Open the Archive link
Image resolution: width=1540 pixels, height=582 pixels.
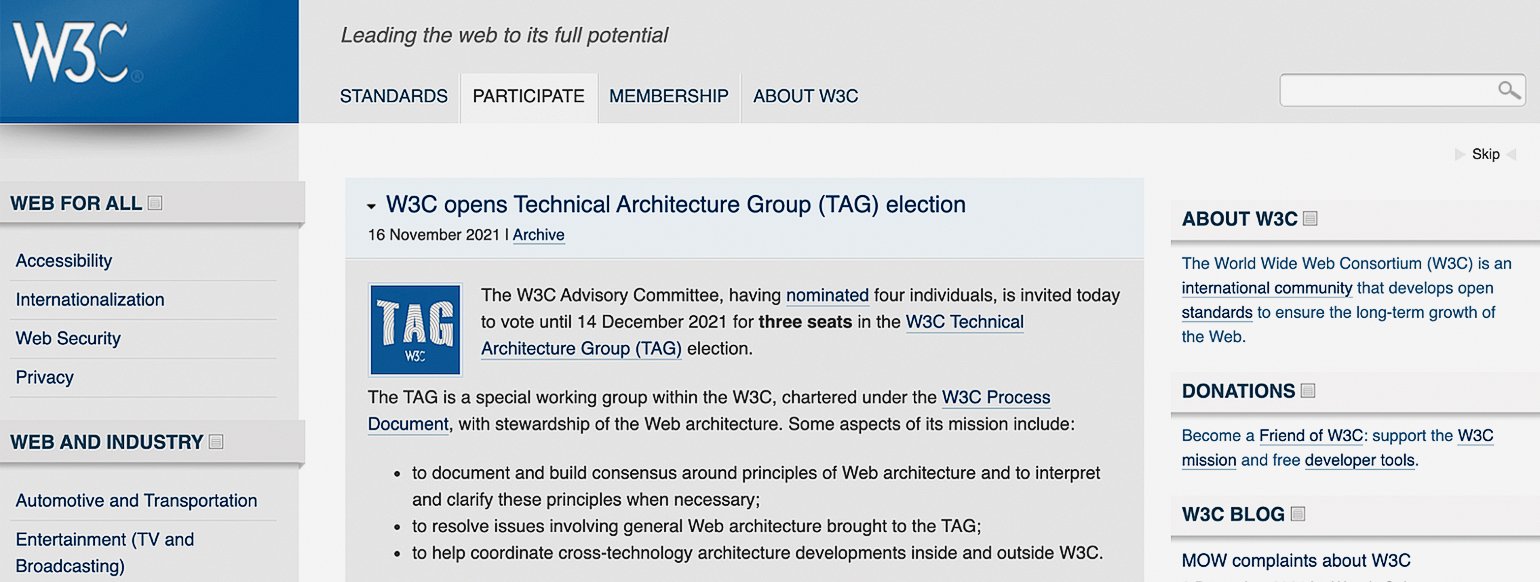click(x=538, y=235)
